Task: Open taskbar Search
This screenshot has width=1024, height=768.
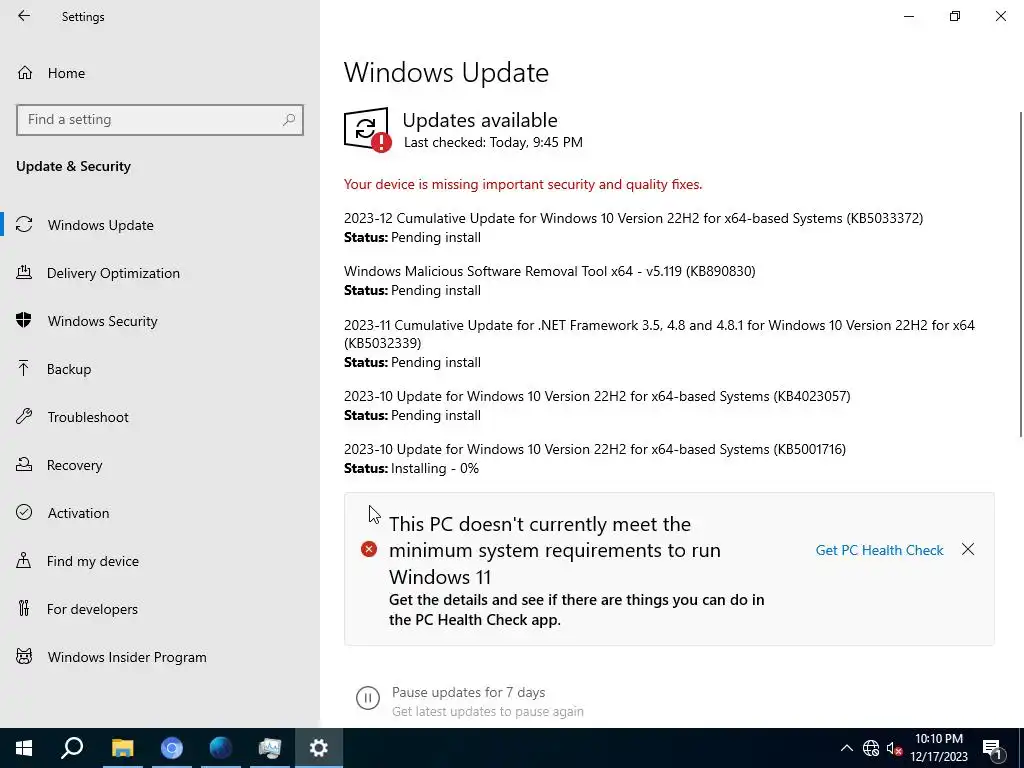Action: [72, 748]
